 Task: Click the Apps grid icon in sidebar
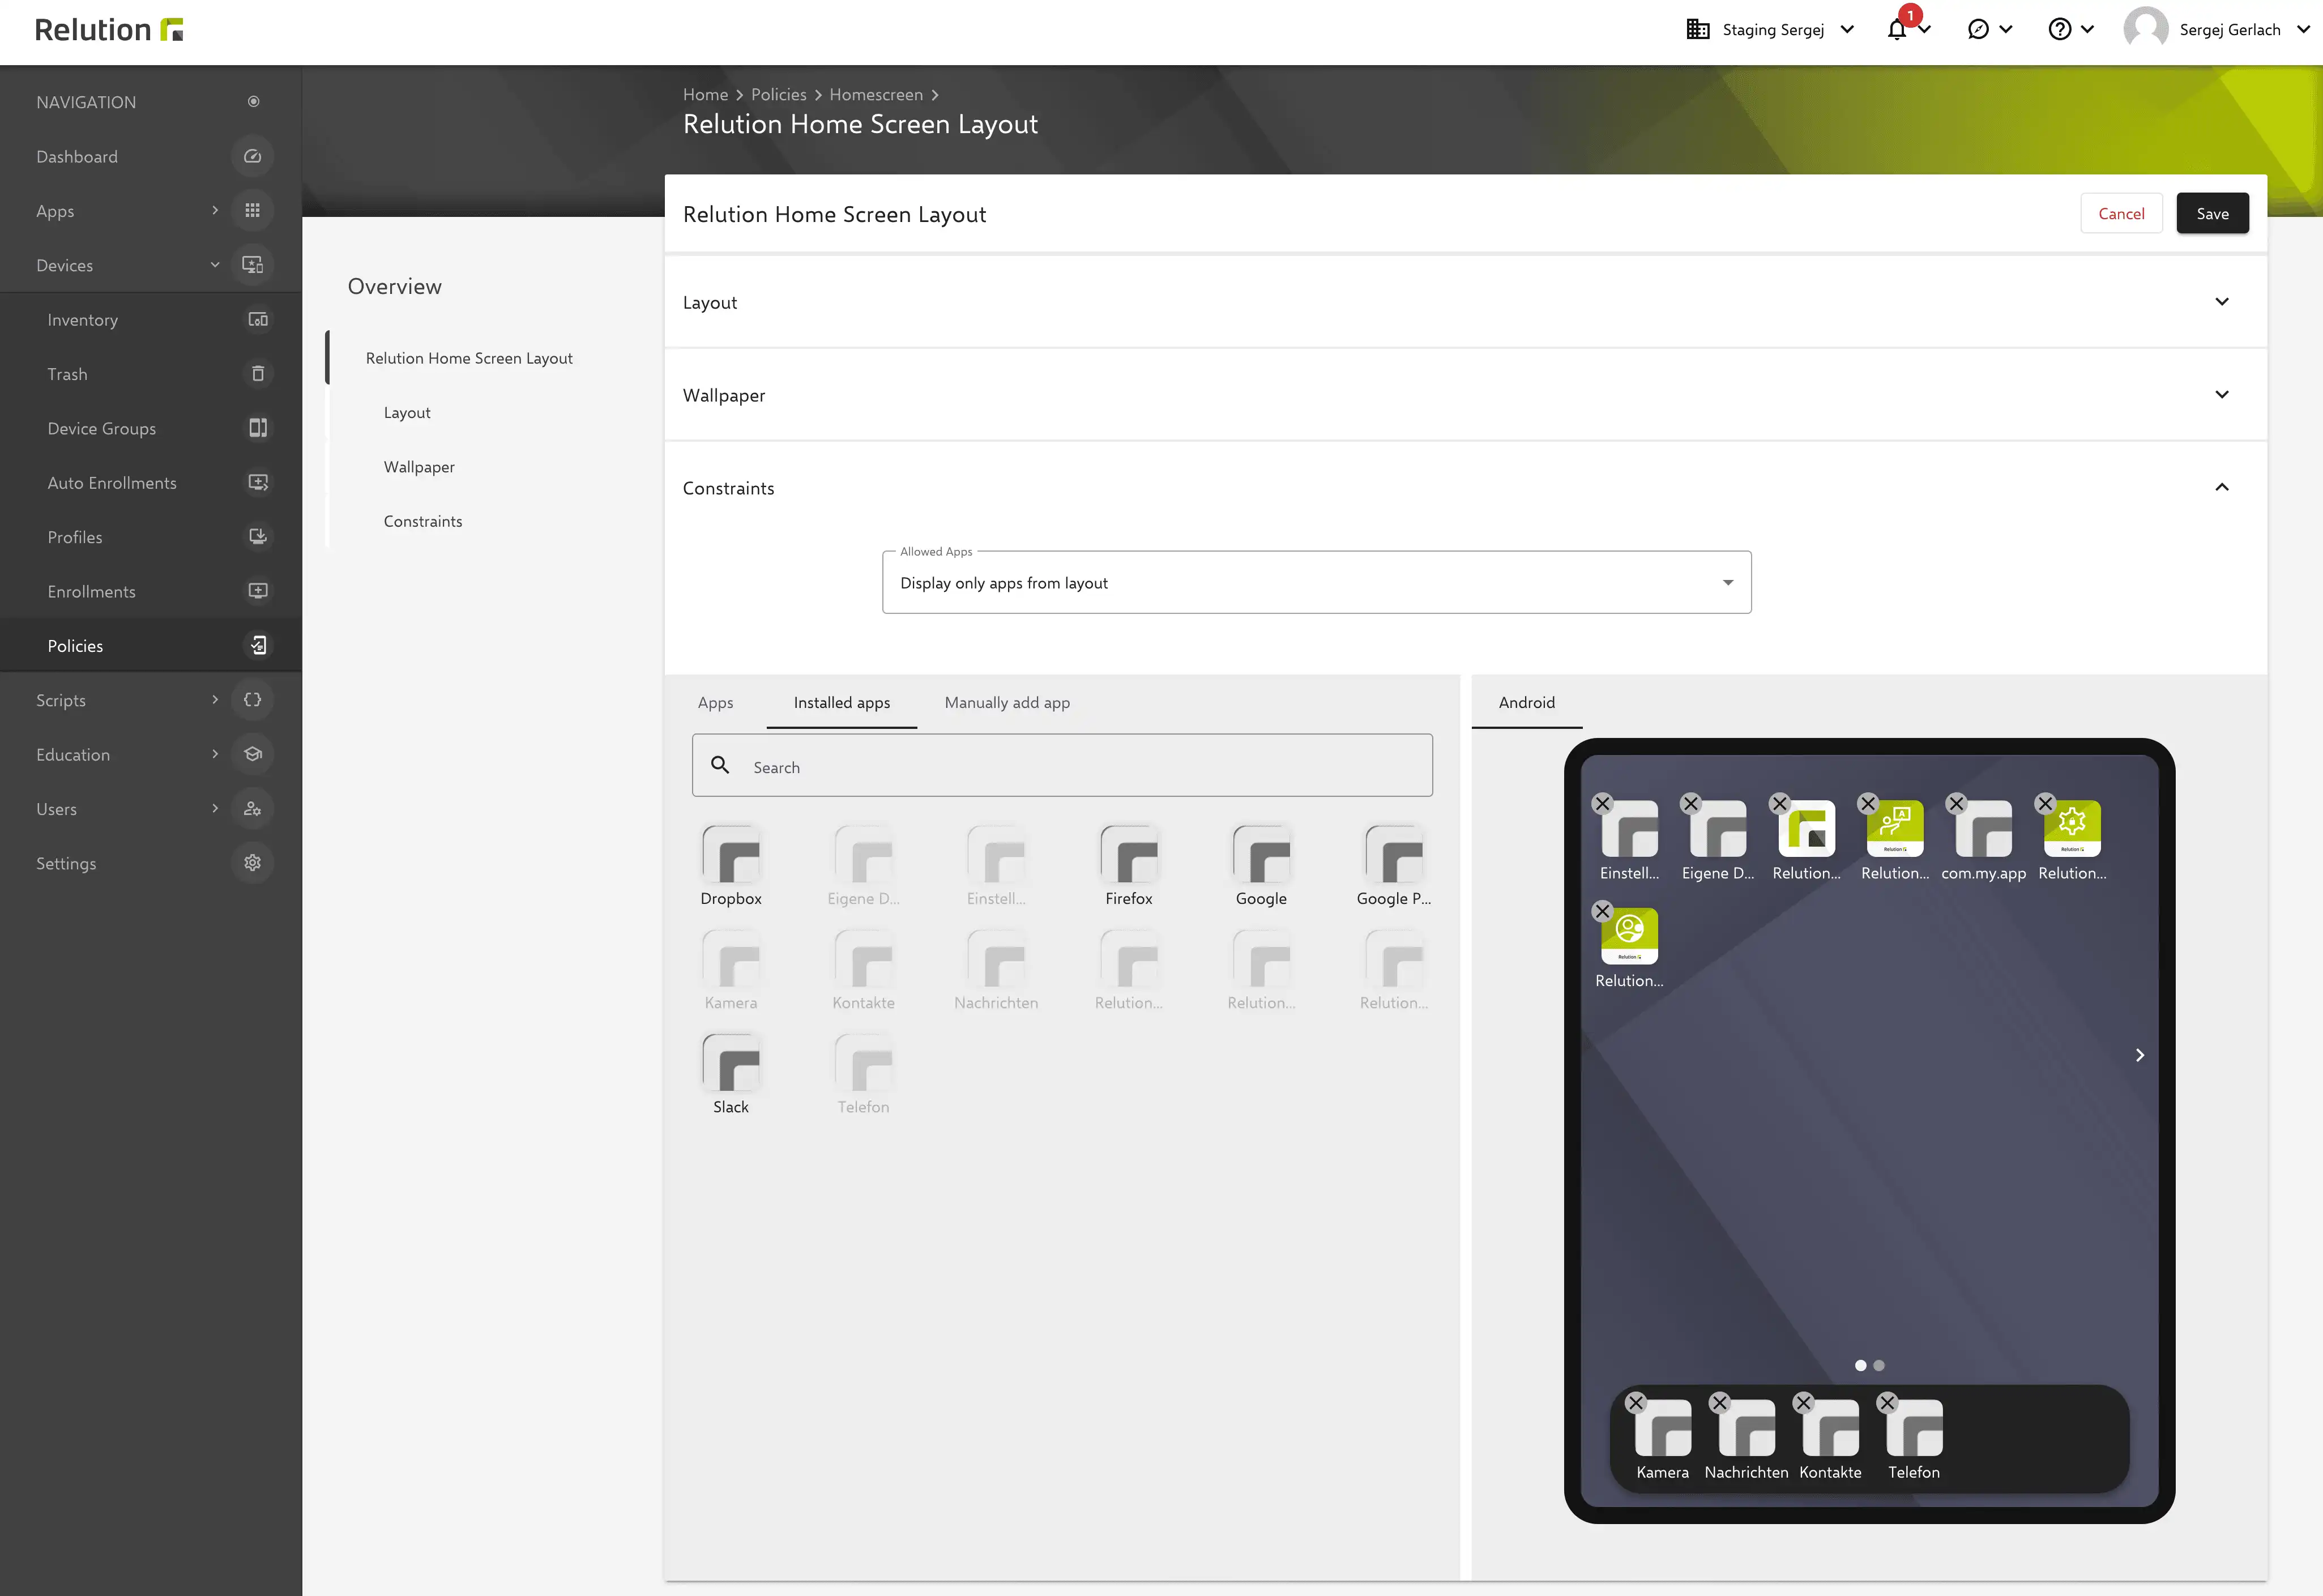coord(252,210)
